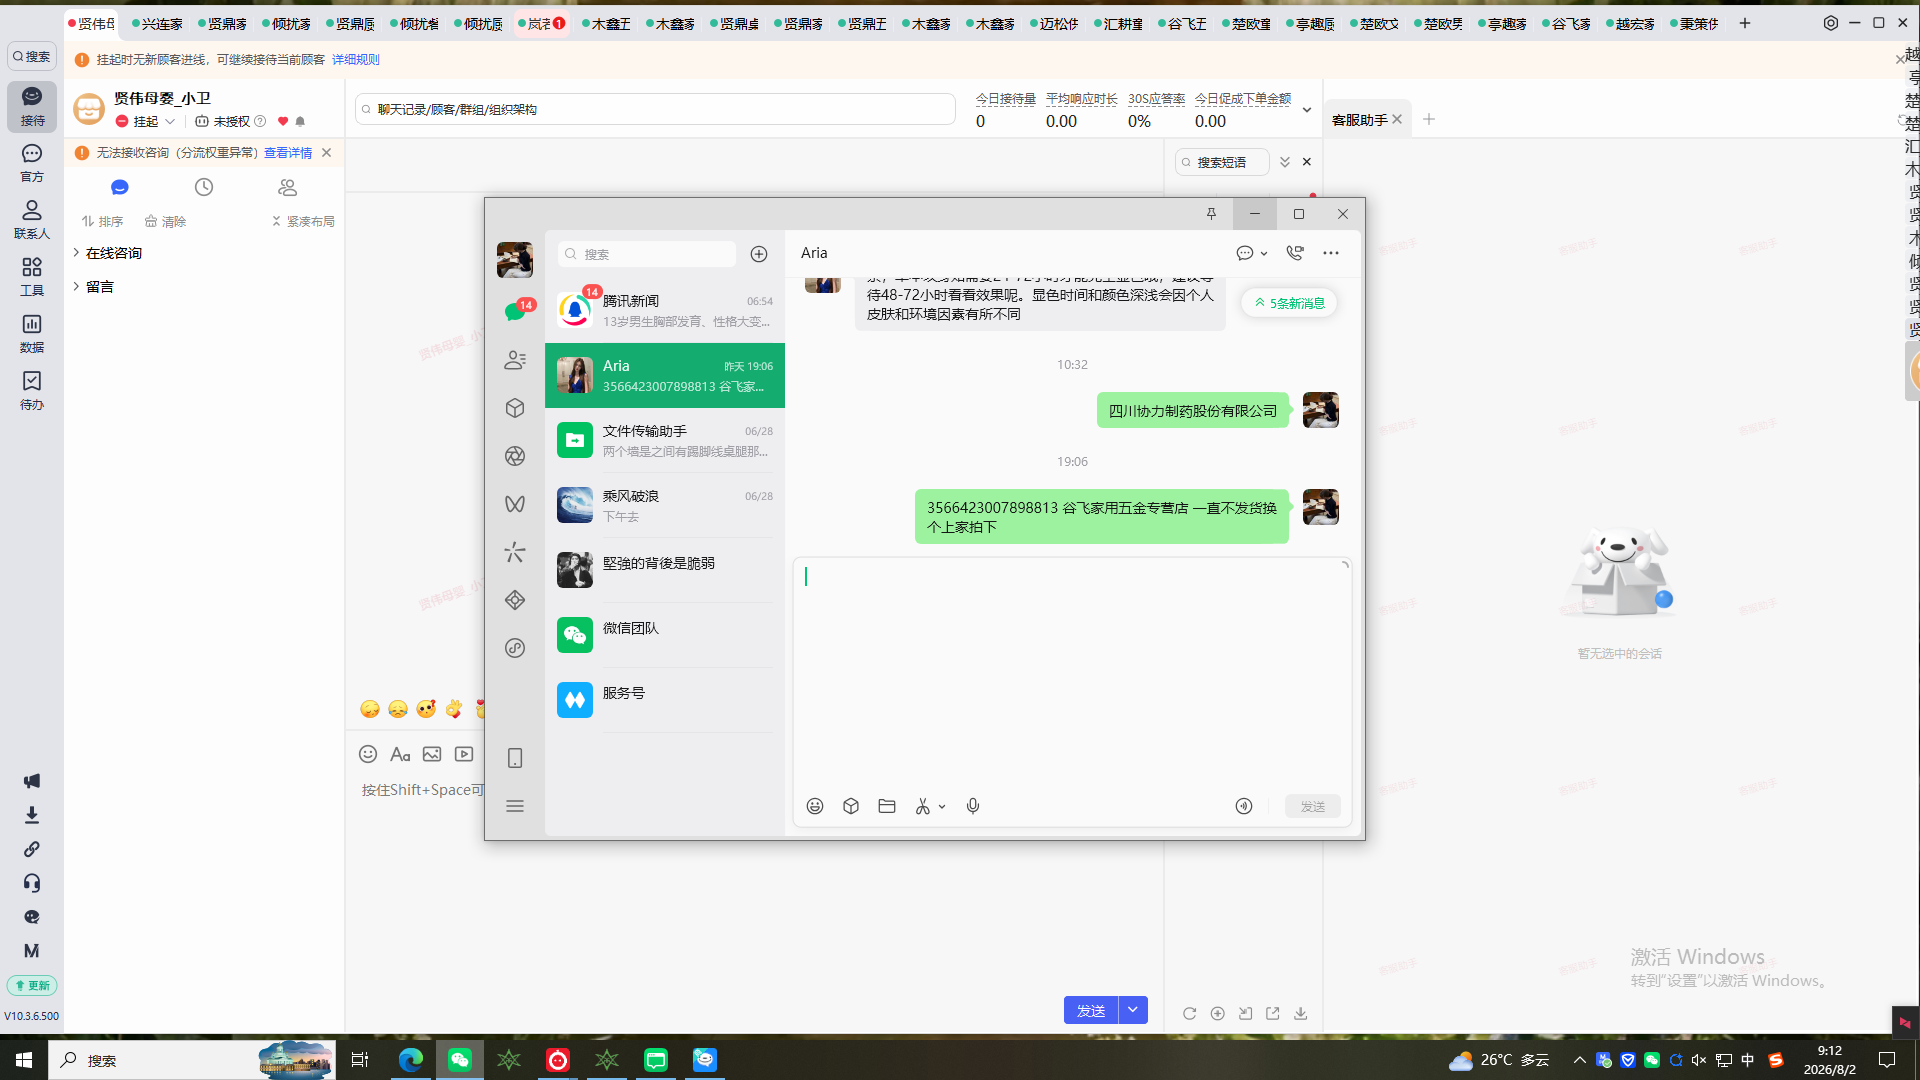Select the history clock tab in conversation panel
Viewport: 1920px width, 1080px height.
coord(204,187)
